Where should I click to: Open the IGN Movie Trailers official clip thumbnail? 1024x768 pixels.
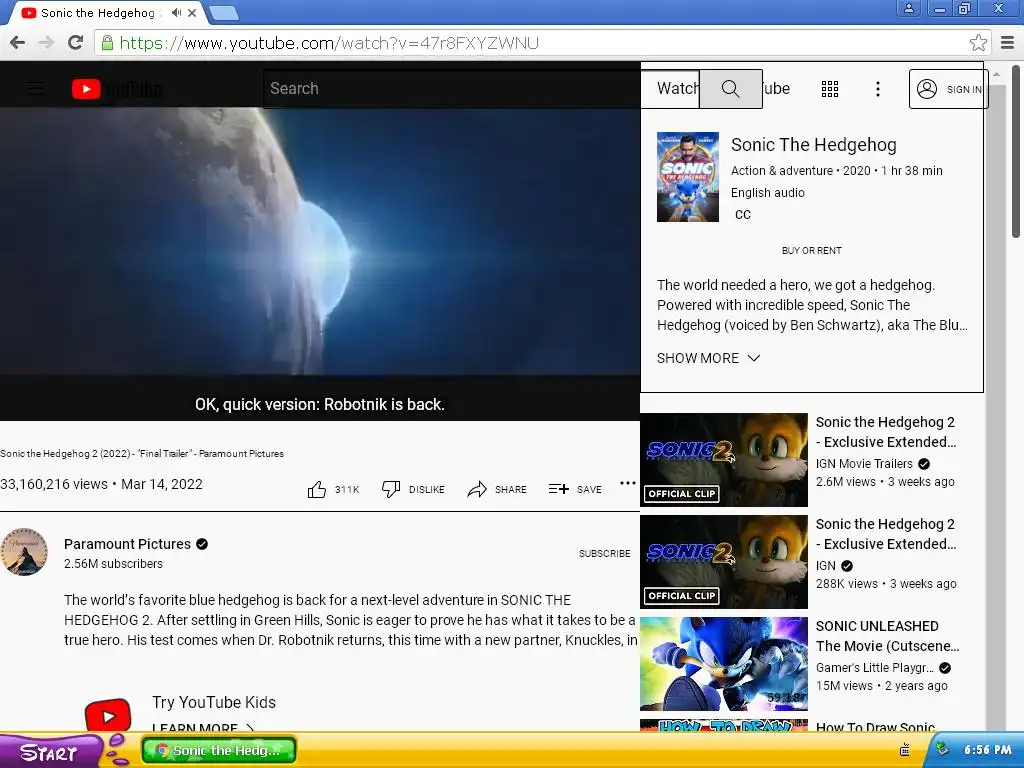point(724,460)
